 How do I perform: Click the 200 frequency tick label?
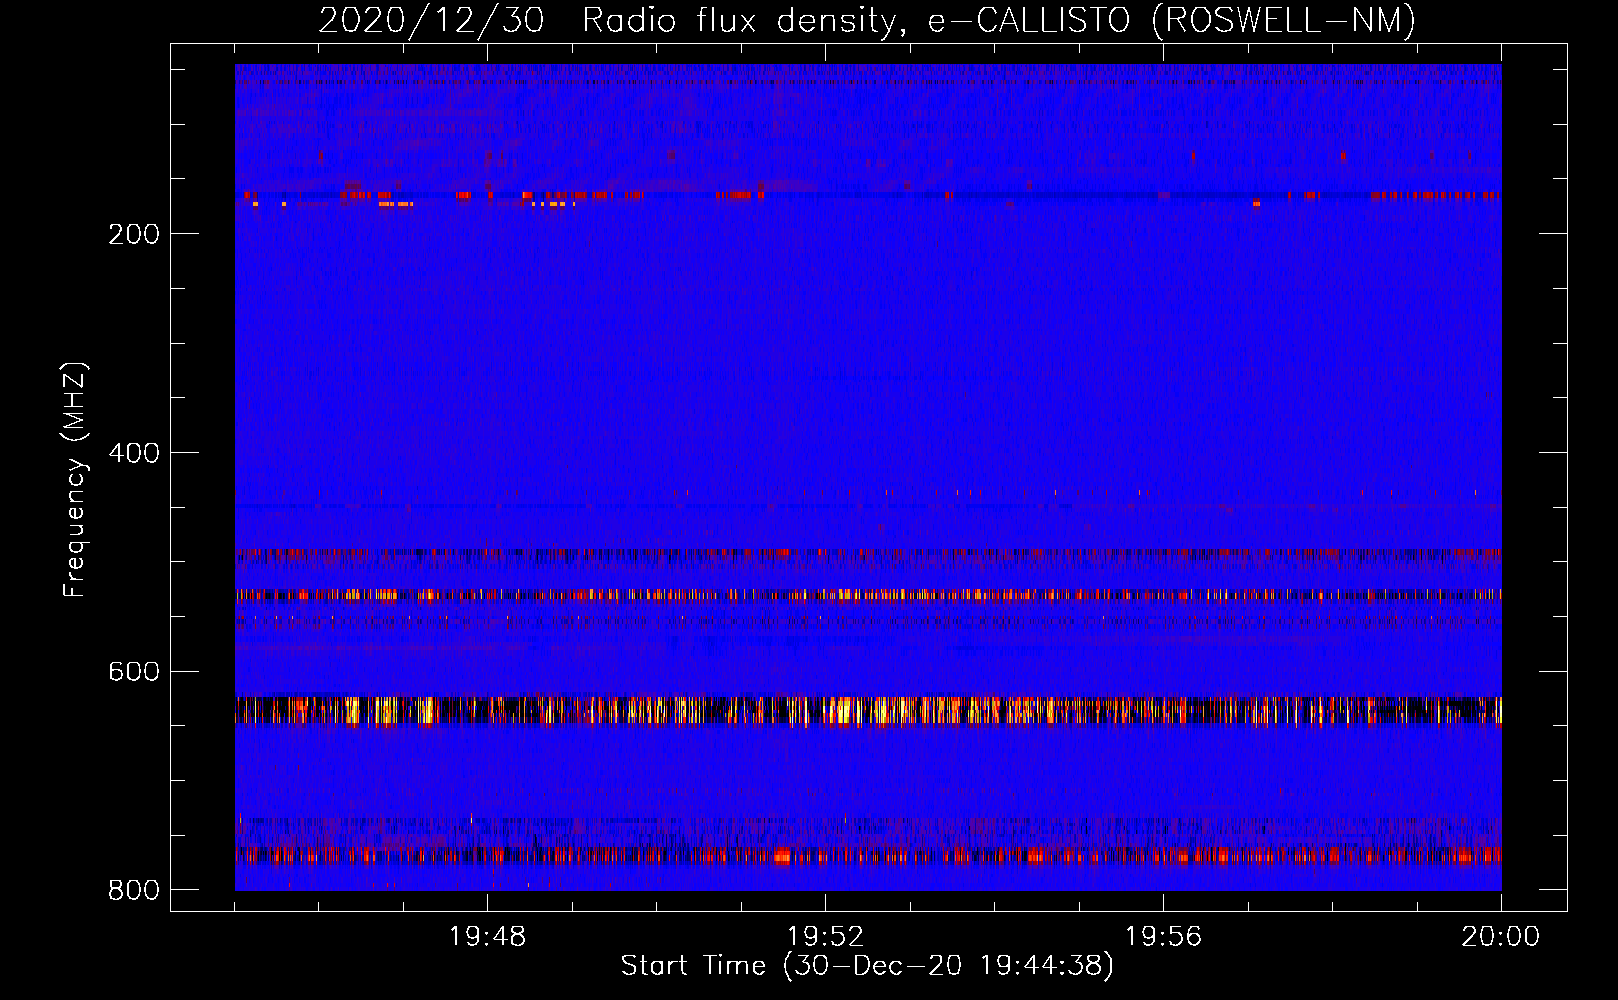click(134, 234)
